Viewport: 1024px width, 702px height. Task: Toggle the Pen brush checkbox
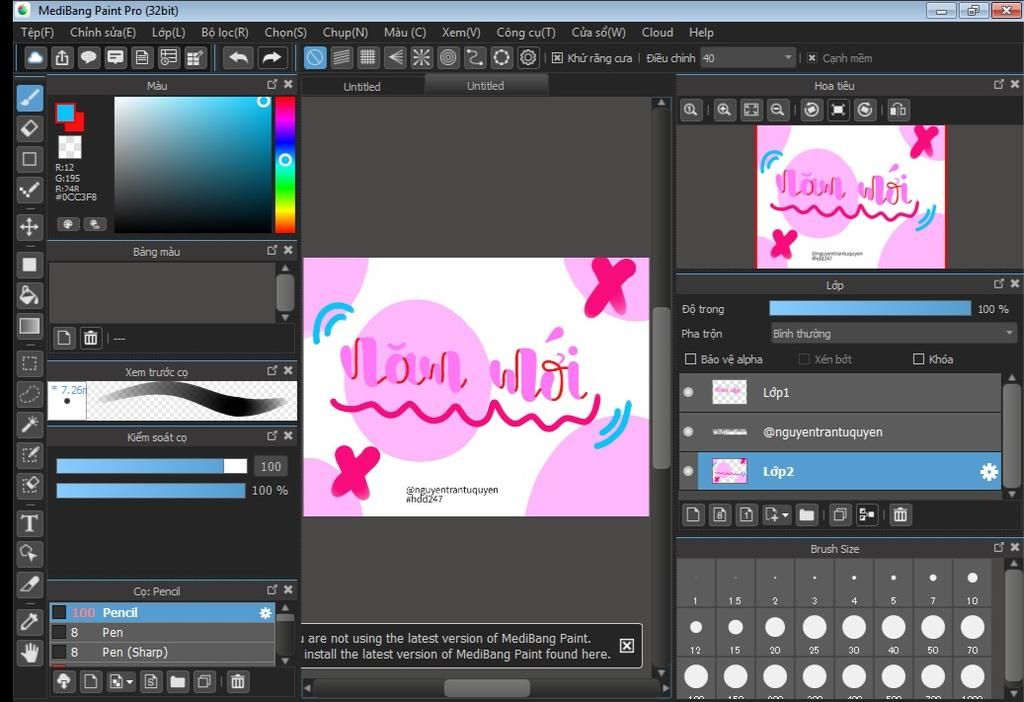click(x=59, y=632)
